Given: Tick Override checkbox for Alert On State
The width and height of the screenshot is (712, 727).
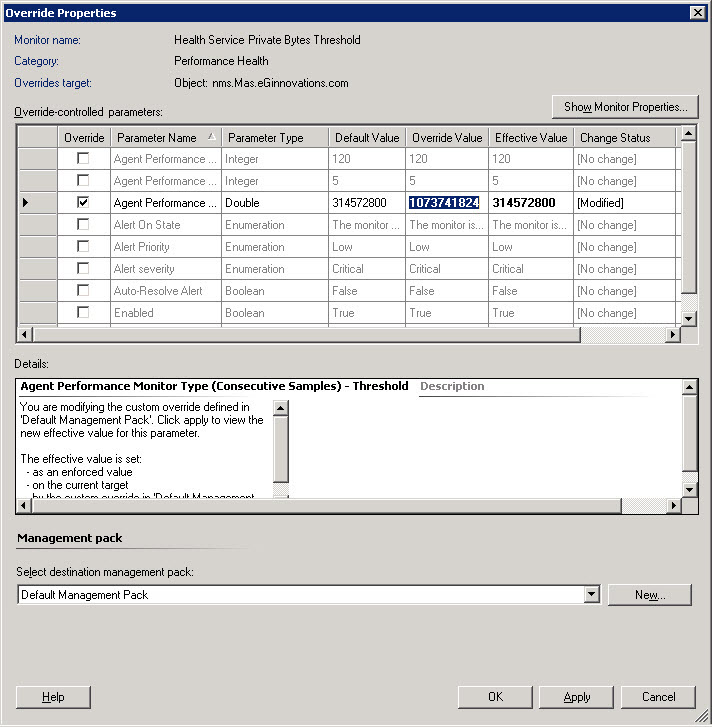Looking at the screenshot, I should pyautogui.click(x=83, y=224).
